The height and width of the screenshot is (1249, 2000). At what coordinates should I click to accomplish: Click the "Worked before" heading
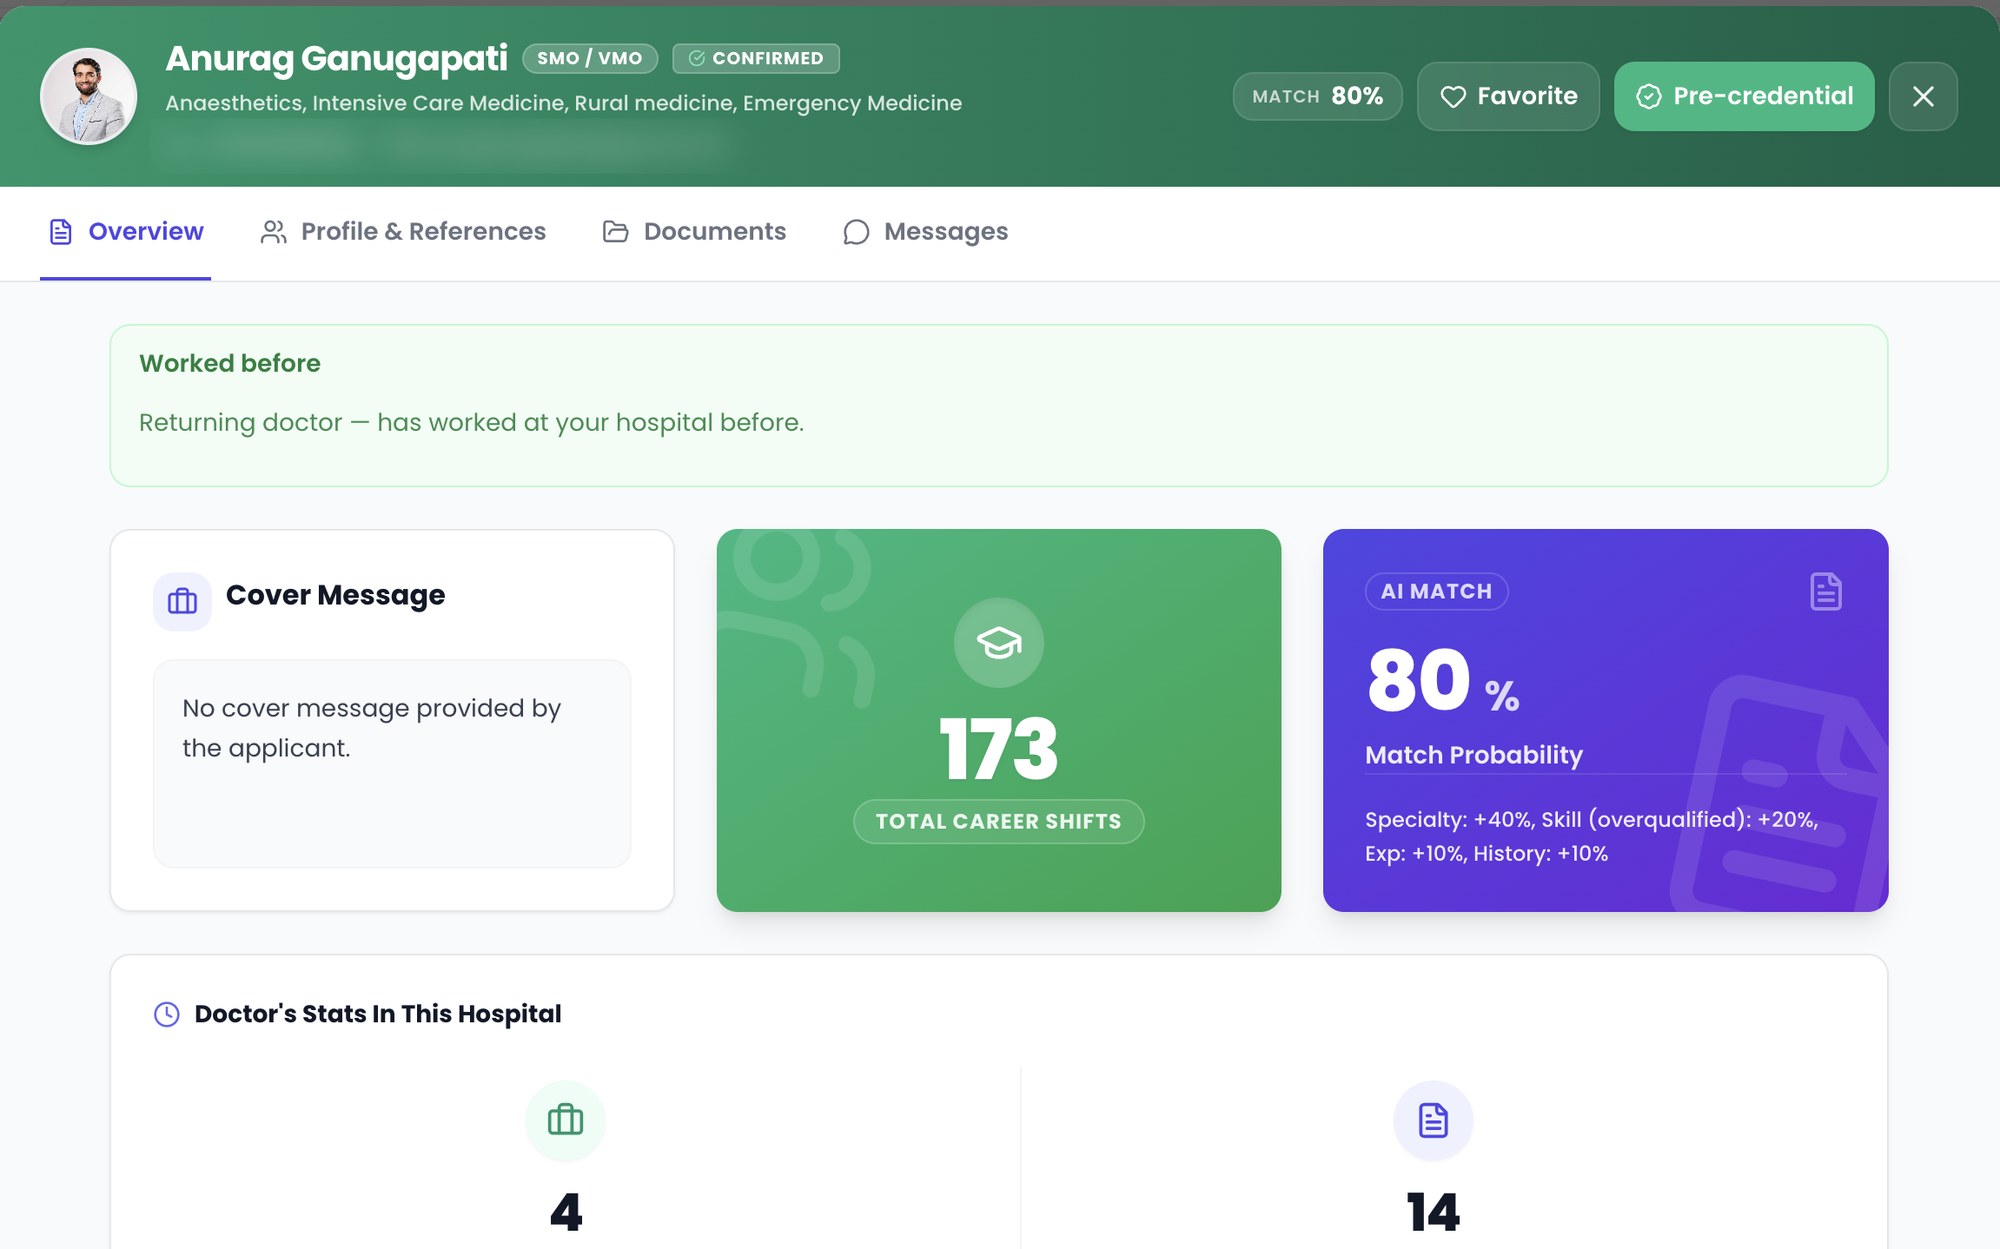tap(230, 363)
